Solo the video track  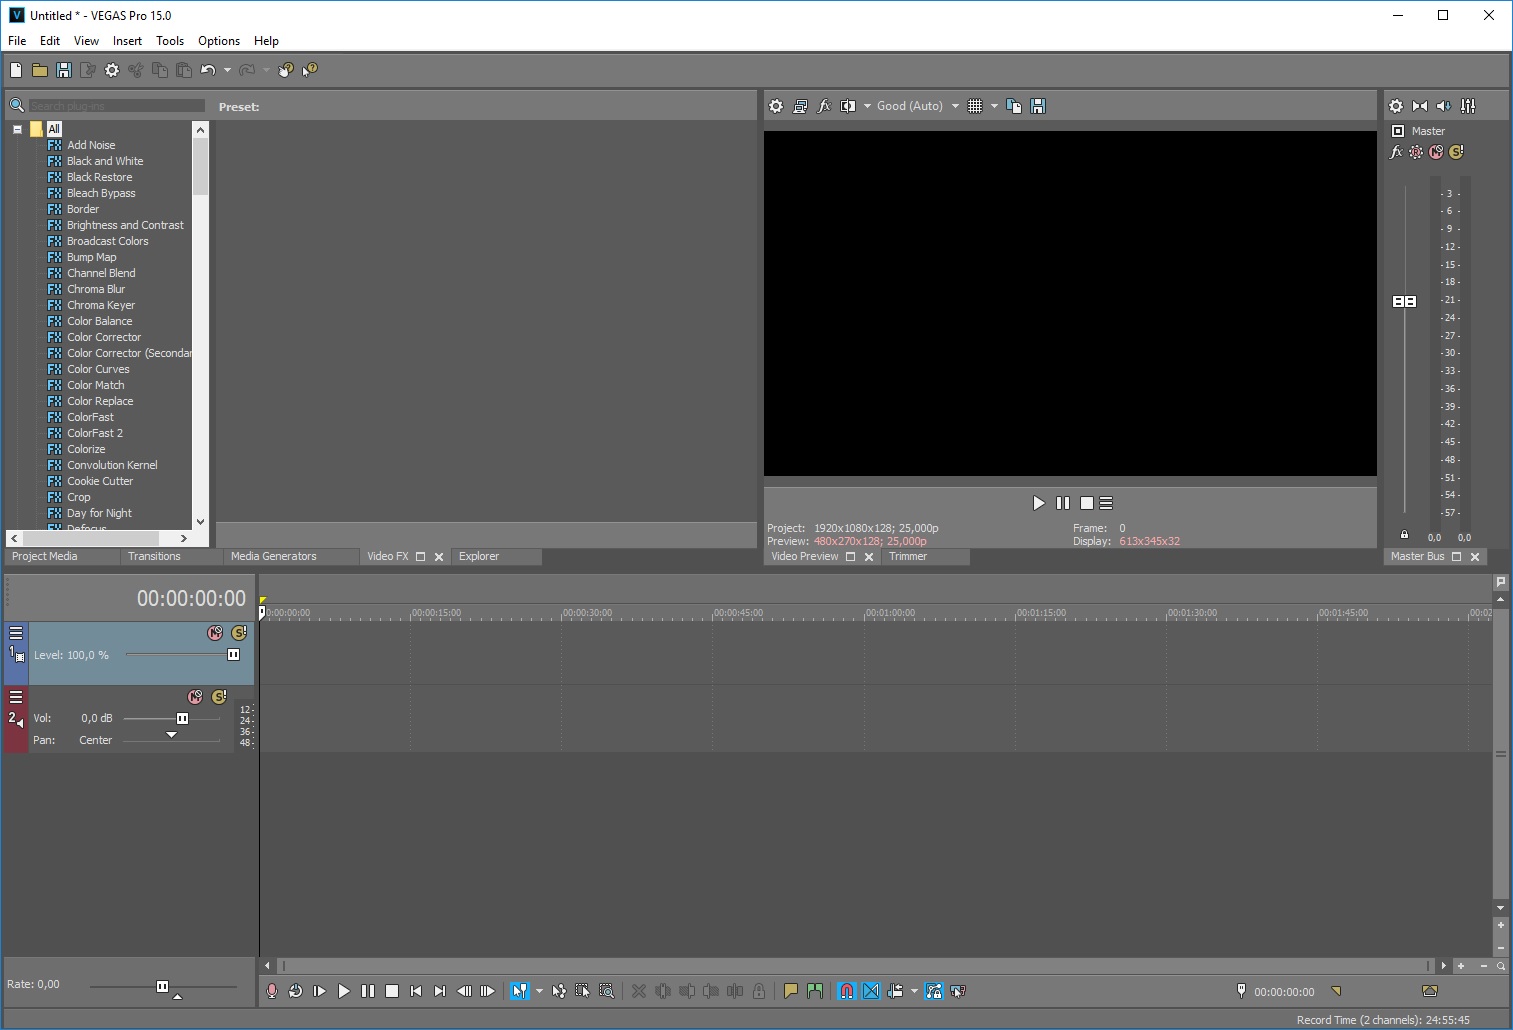tap(238, 632)
